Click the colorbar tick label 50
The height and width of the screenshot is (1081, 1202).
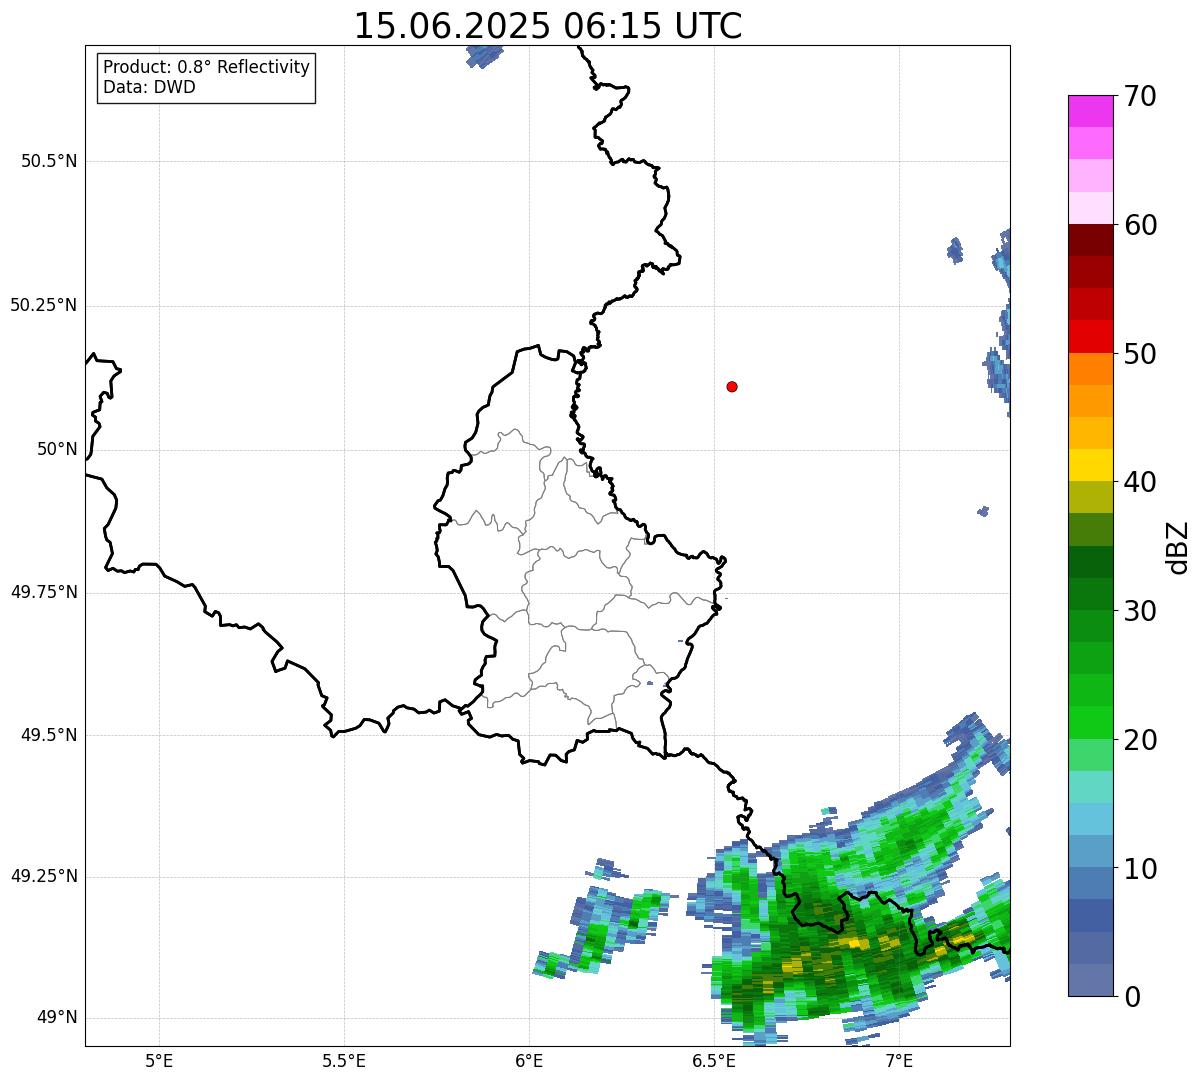[1140, 354]
